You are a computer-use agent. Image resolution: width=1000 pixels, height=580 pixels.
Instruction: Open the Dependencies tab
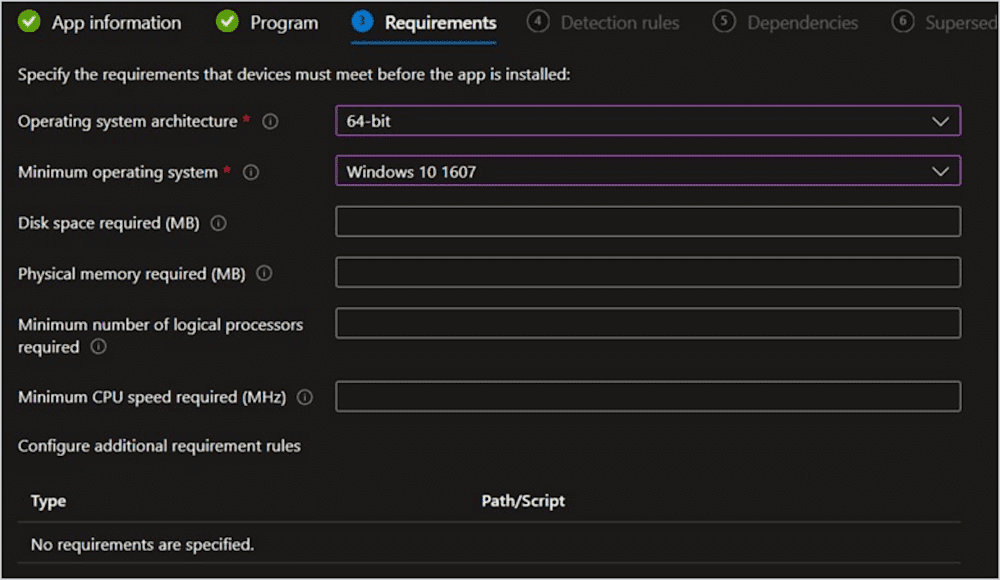pyautogui.click(x=802, y=23)
